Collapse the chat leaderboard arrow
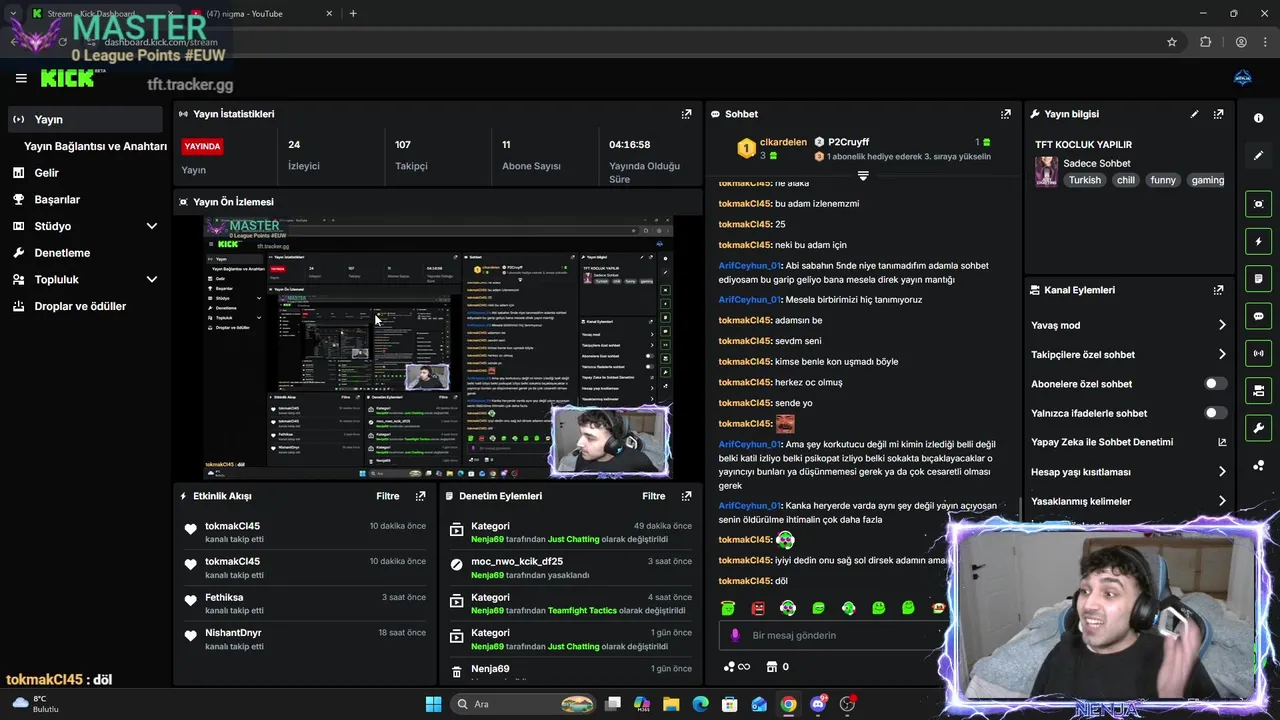Image resolution: width=1280 pixels, height=720 pixels. pos(863,175)
